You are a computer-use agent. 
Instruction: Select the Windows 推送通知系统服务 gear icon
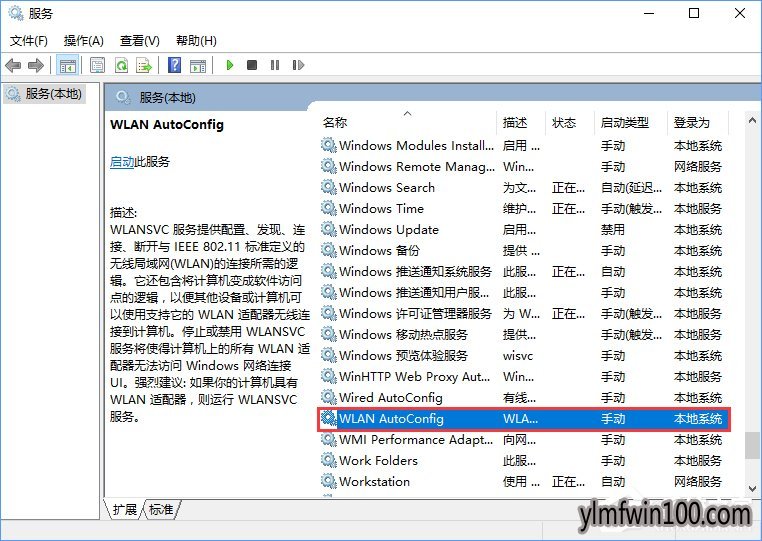click(x=329, y=271)
